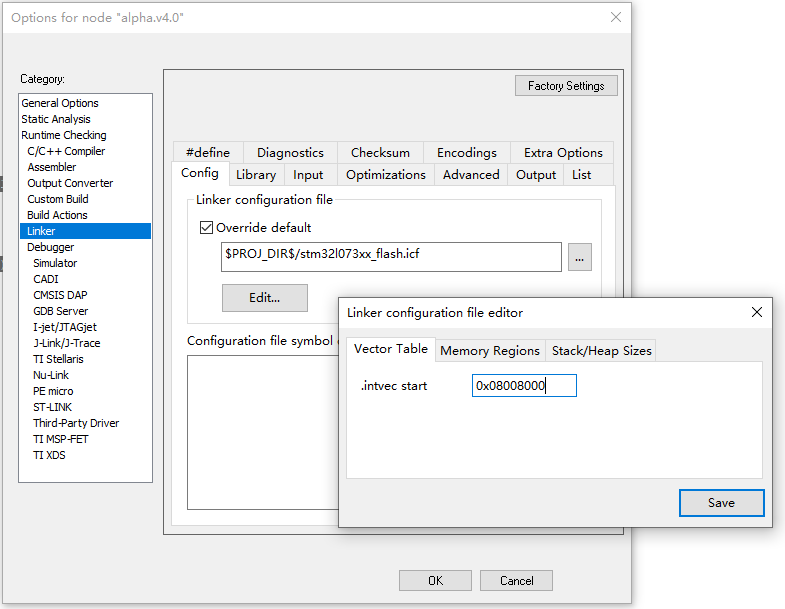Click the Edit... button
The height and width of the screenshot is (609, 785).
tap(265, 298)
